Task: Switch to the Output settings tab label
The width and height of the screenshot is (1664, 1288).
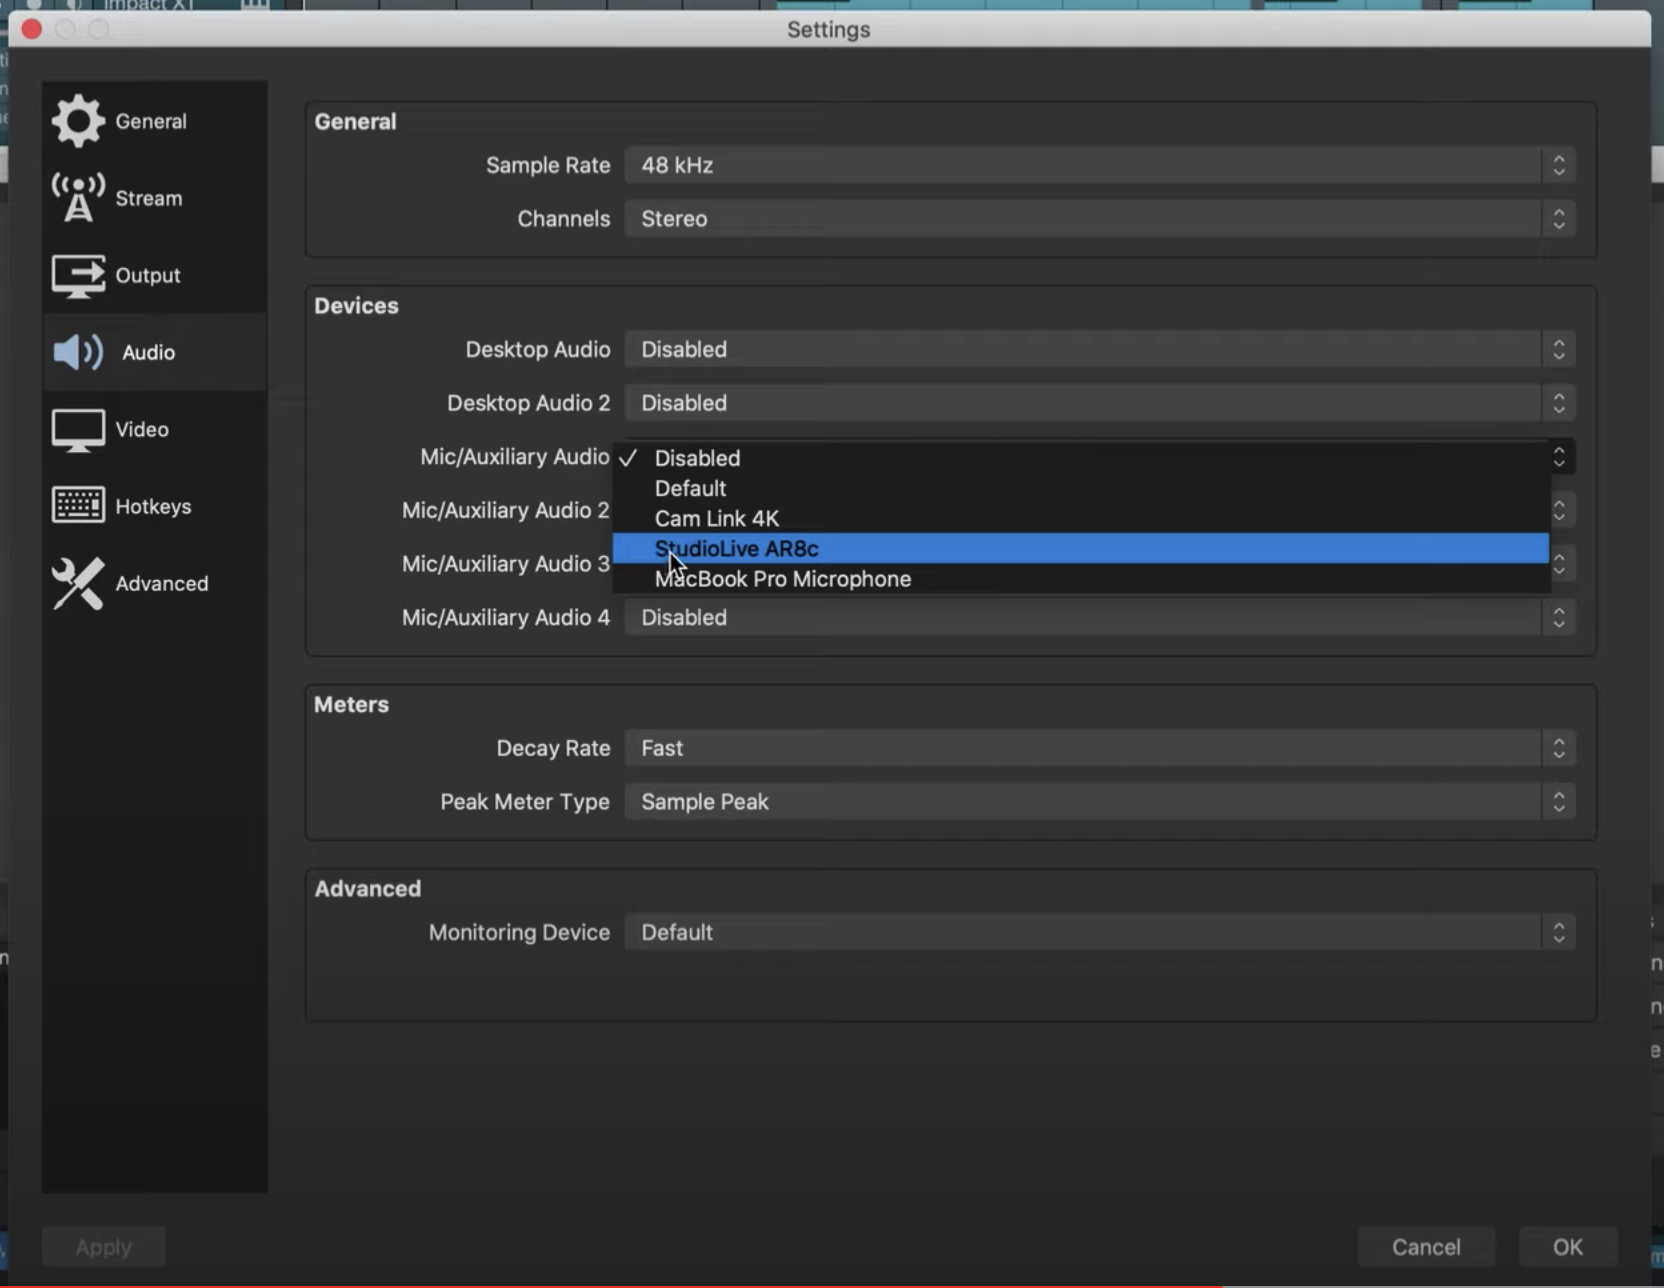Action: pyautogui.click(x=148, y=275)
